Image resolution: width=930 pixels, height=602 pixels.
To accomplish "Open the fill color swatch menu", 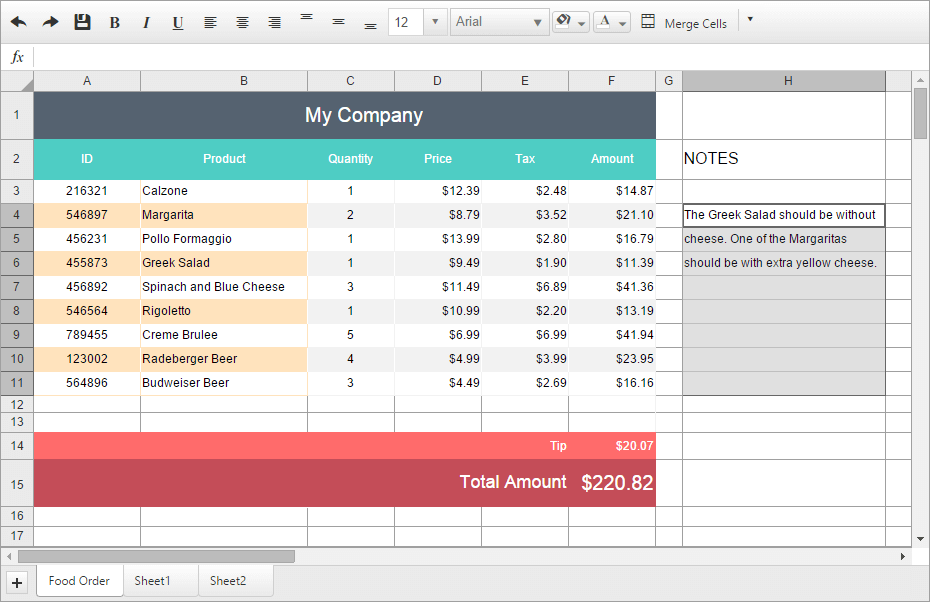I will 581,22.
